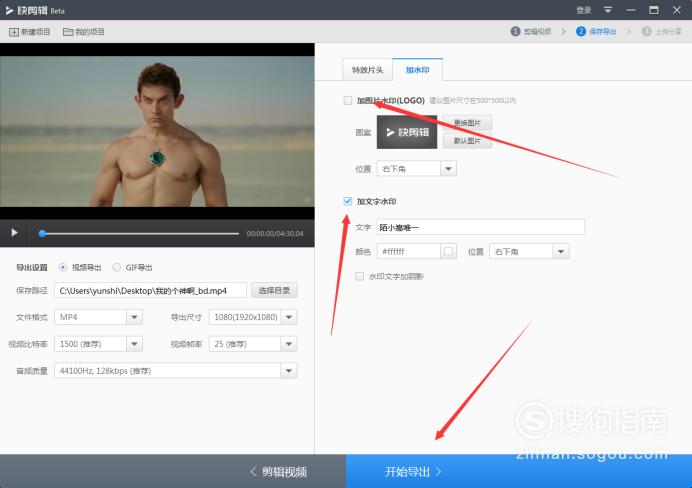Click the 新建项目 new project icon

coord(14,32)
